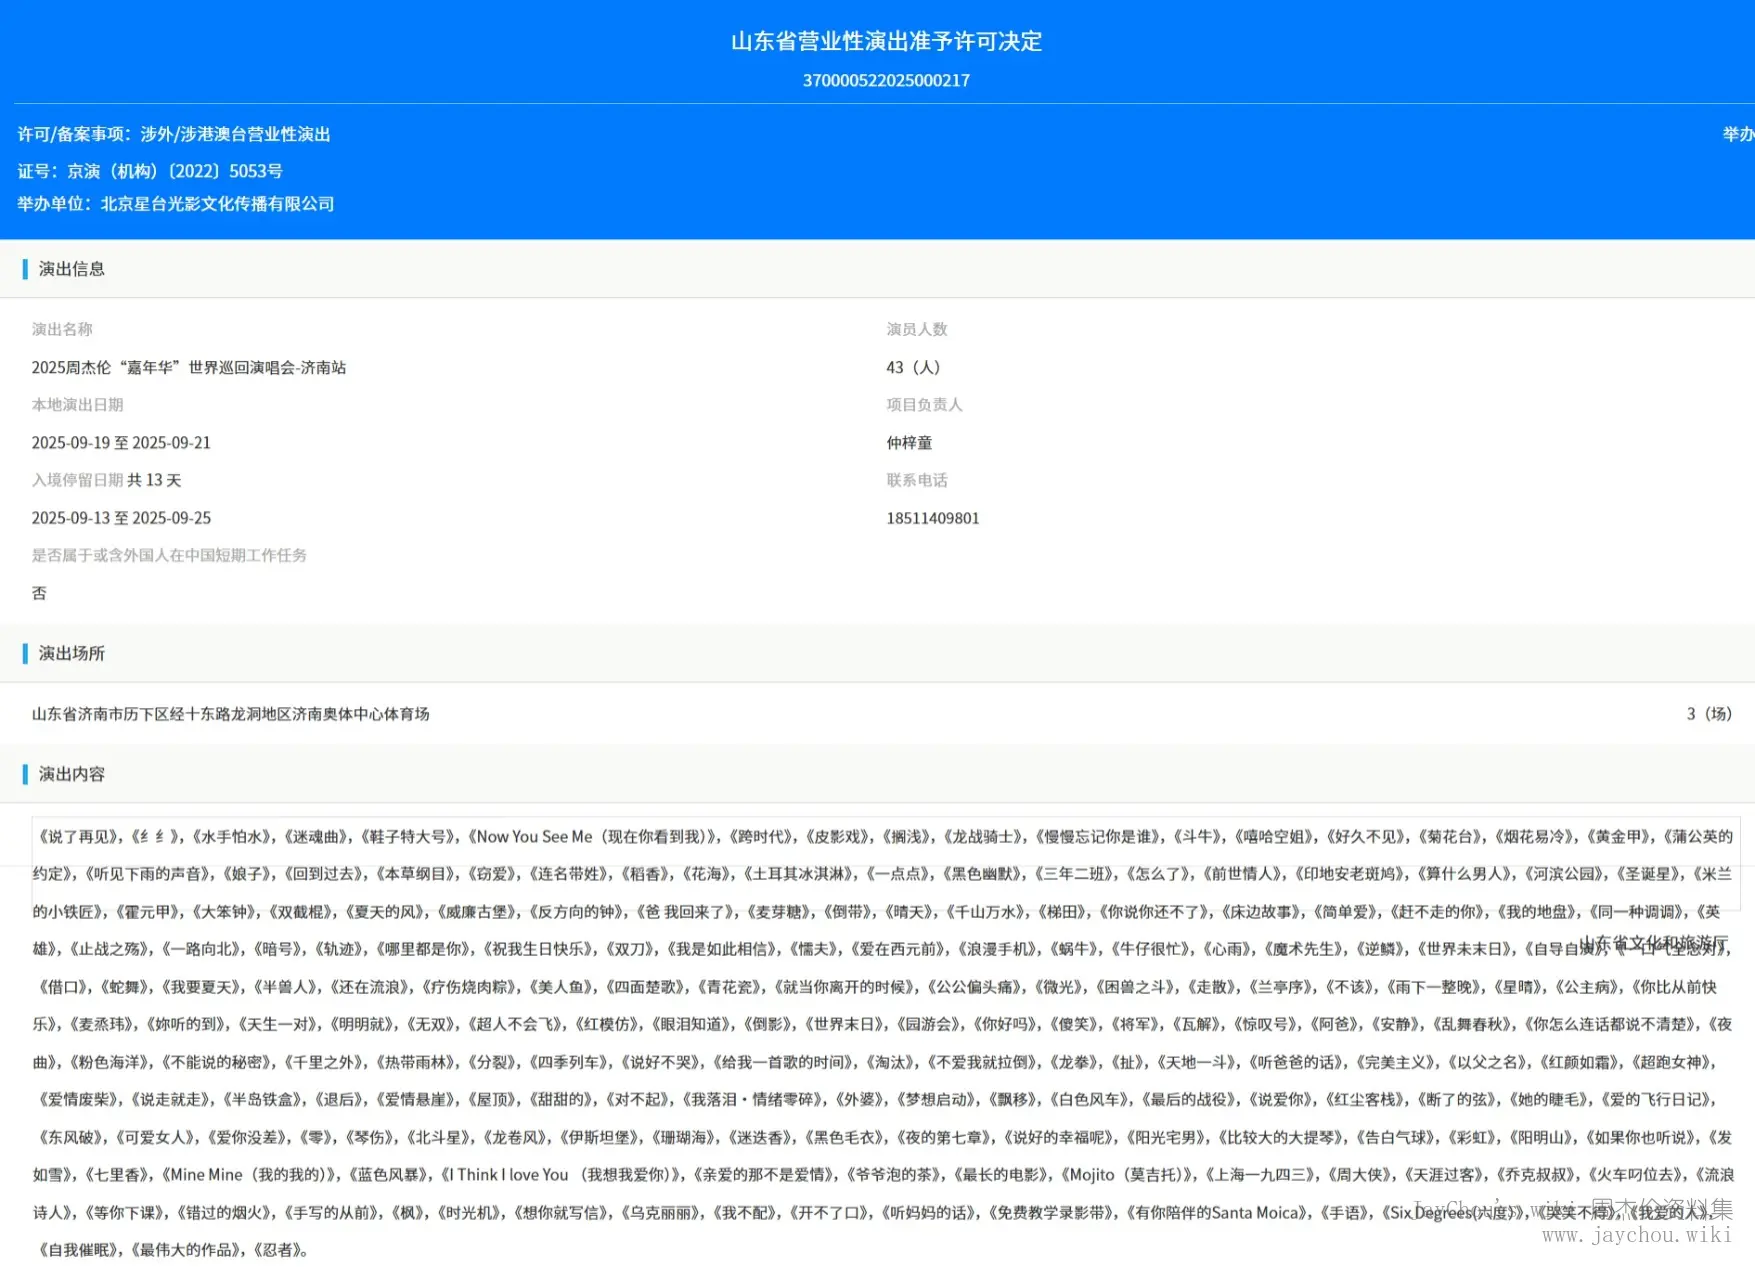Select the name 仲梓童
Image resolution: width=1755 pixels, height=1267 pixels.
point(909,442)
